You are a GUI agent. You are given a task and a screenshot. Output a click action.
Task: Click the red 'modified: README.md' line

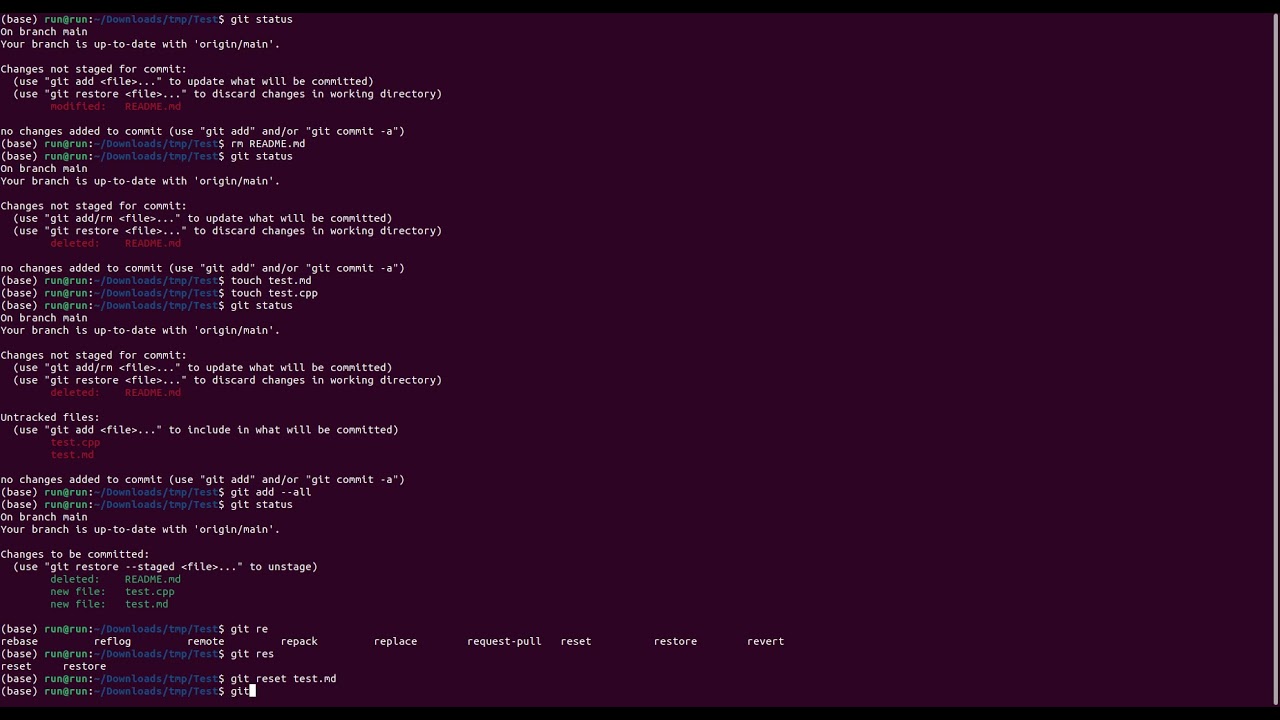point(115,106)
